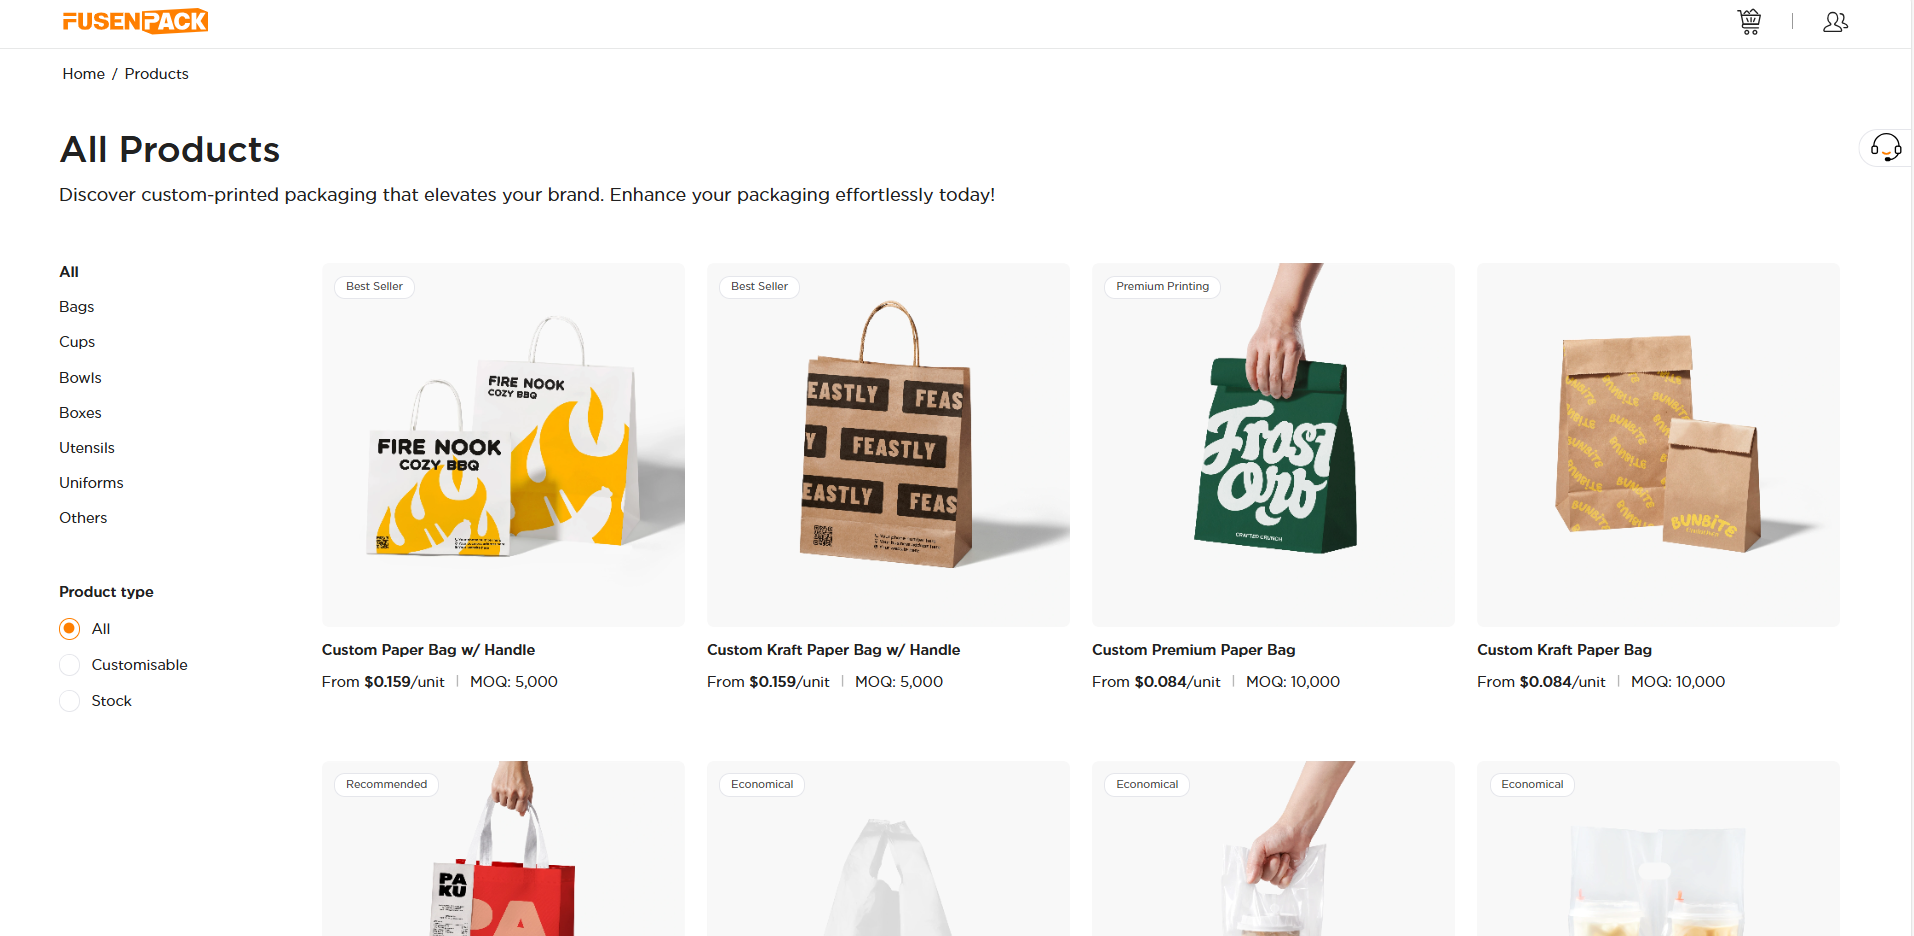The image size is (1914, 936).
Task: Select the All product type radio
Action: click(69, 629)
